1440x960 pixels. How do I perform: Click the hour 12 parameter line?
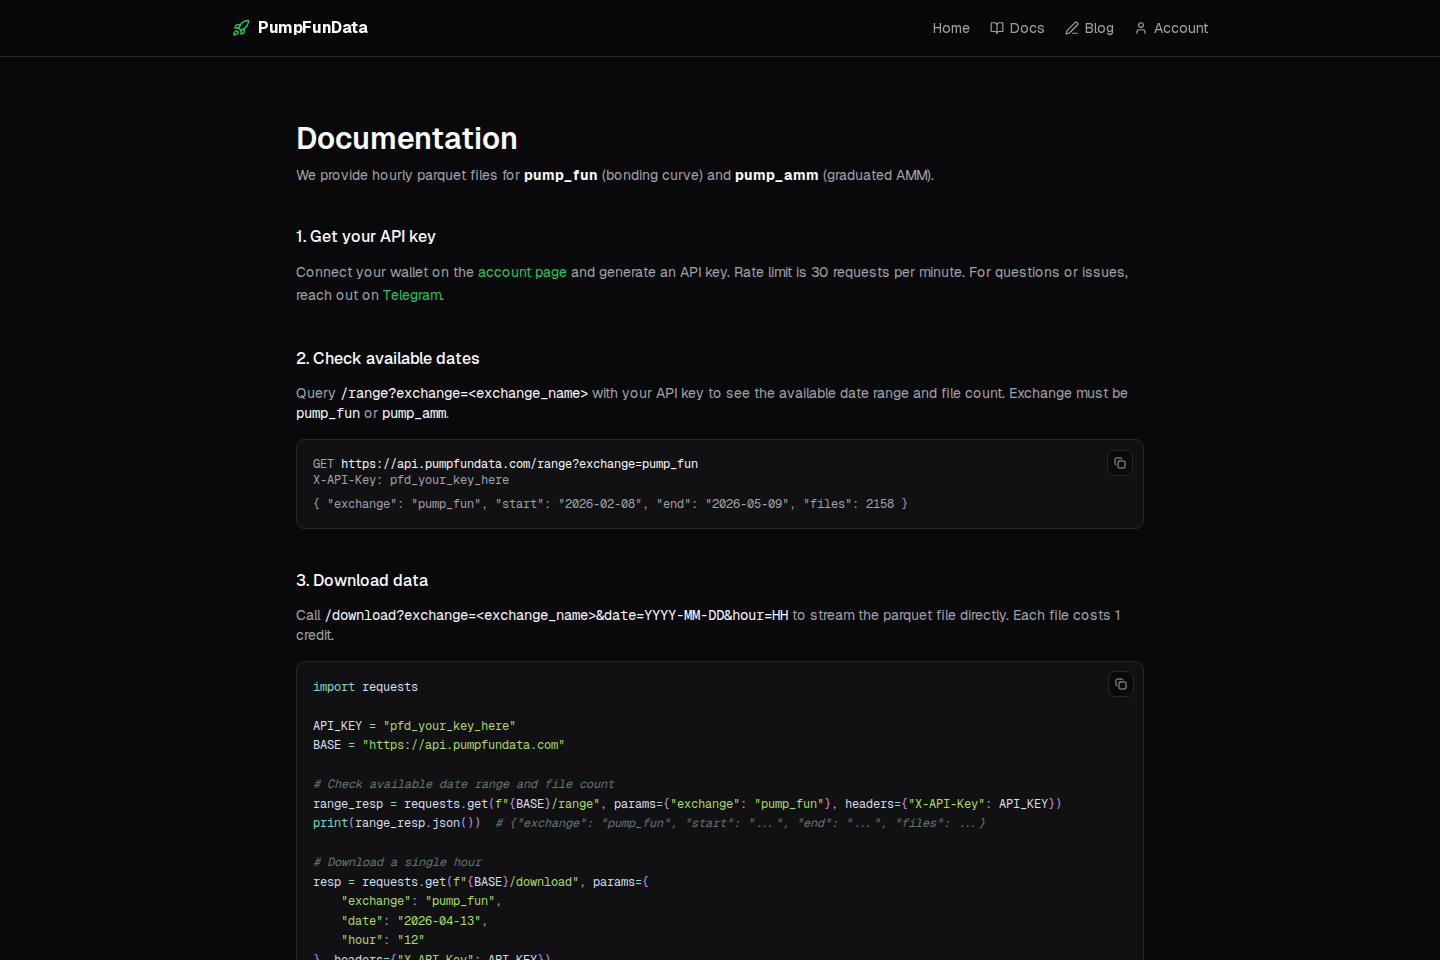[x=383, y=940]
